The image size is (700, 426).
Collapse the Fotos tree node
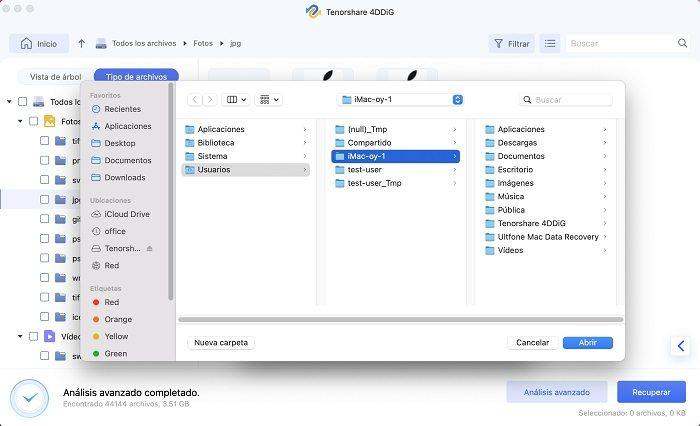click(20, 121)
